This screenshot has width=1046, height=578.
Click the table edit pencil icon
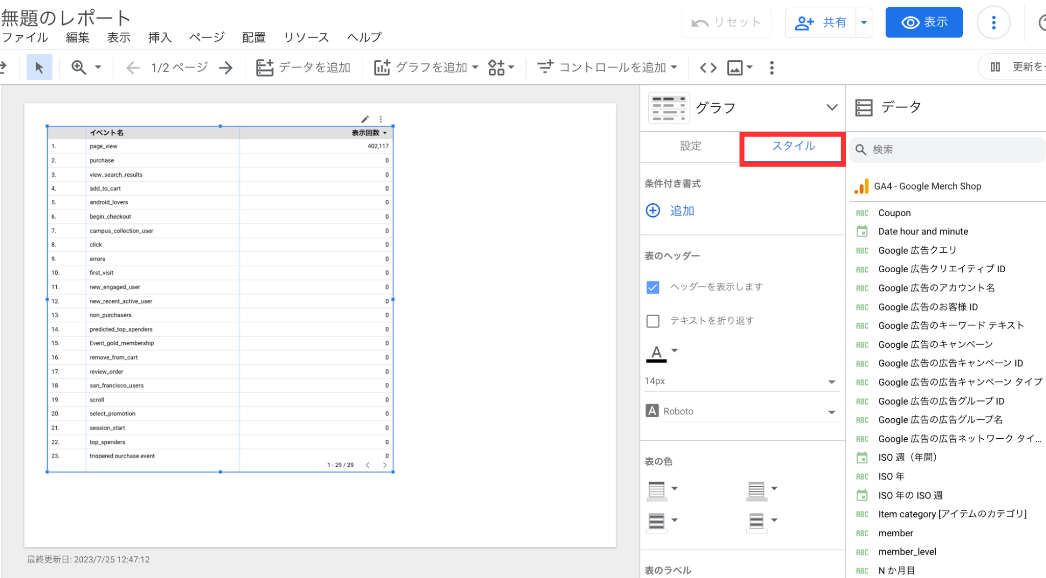[365, 119]
